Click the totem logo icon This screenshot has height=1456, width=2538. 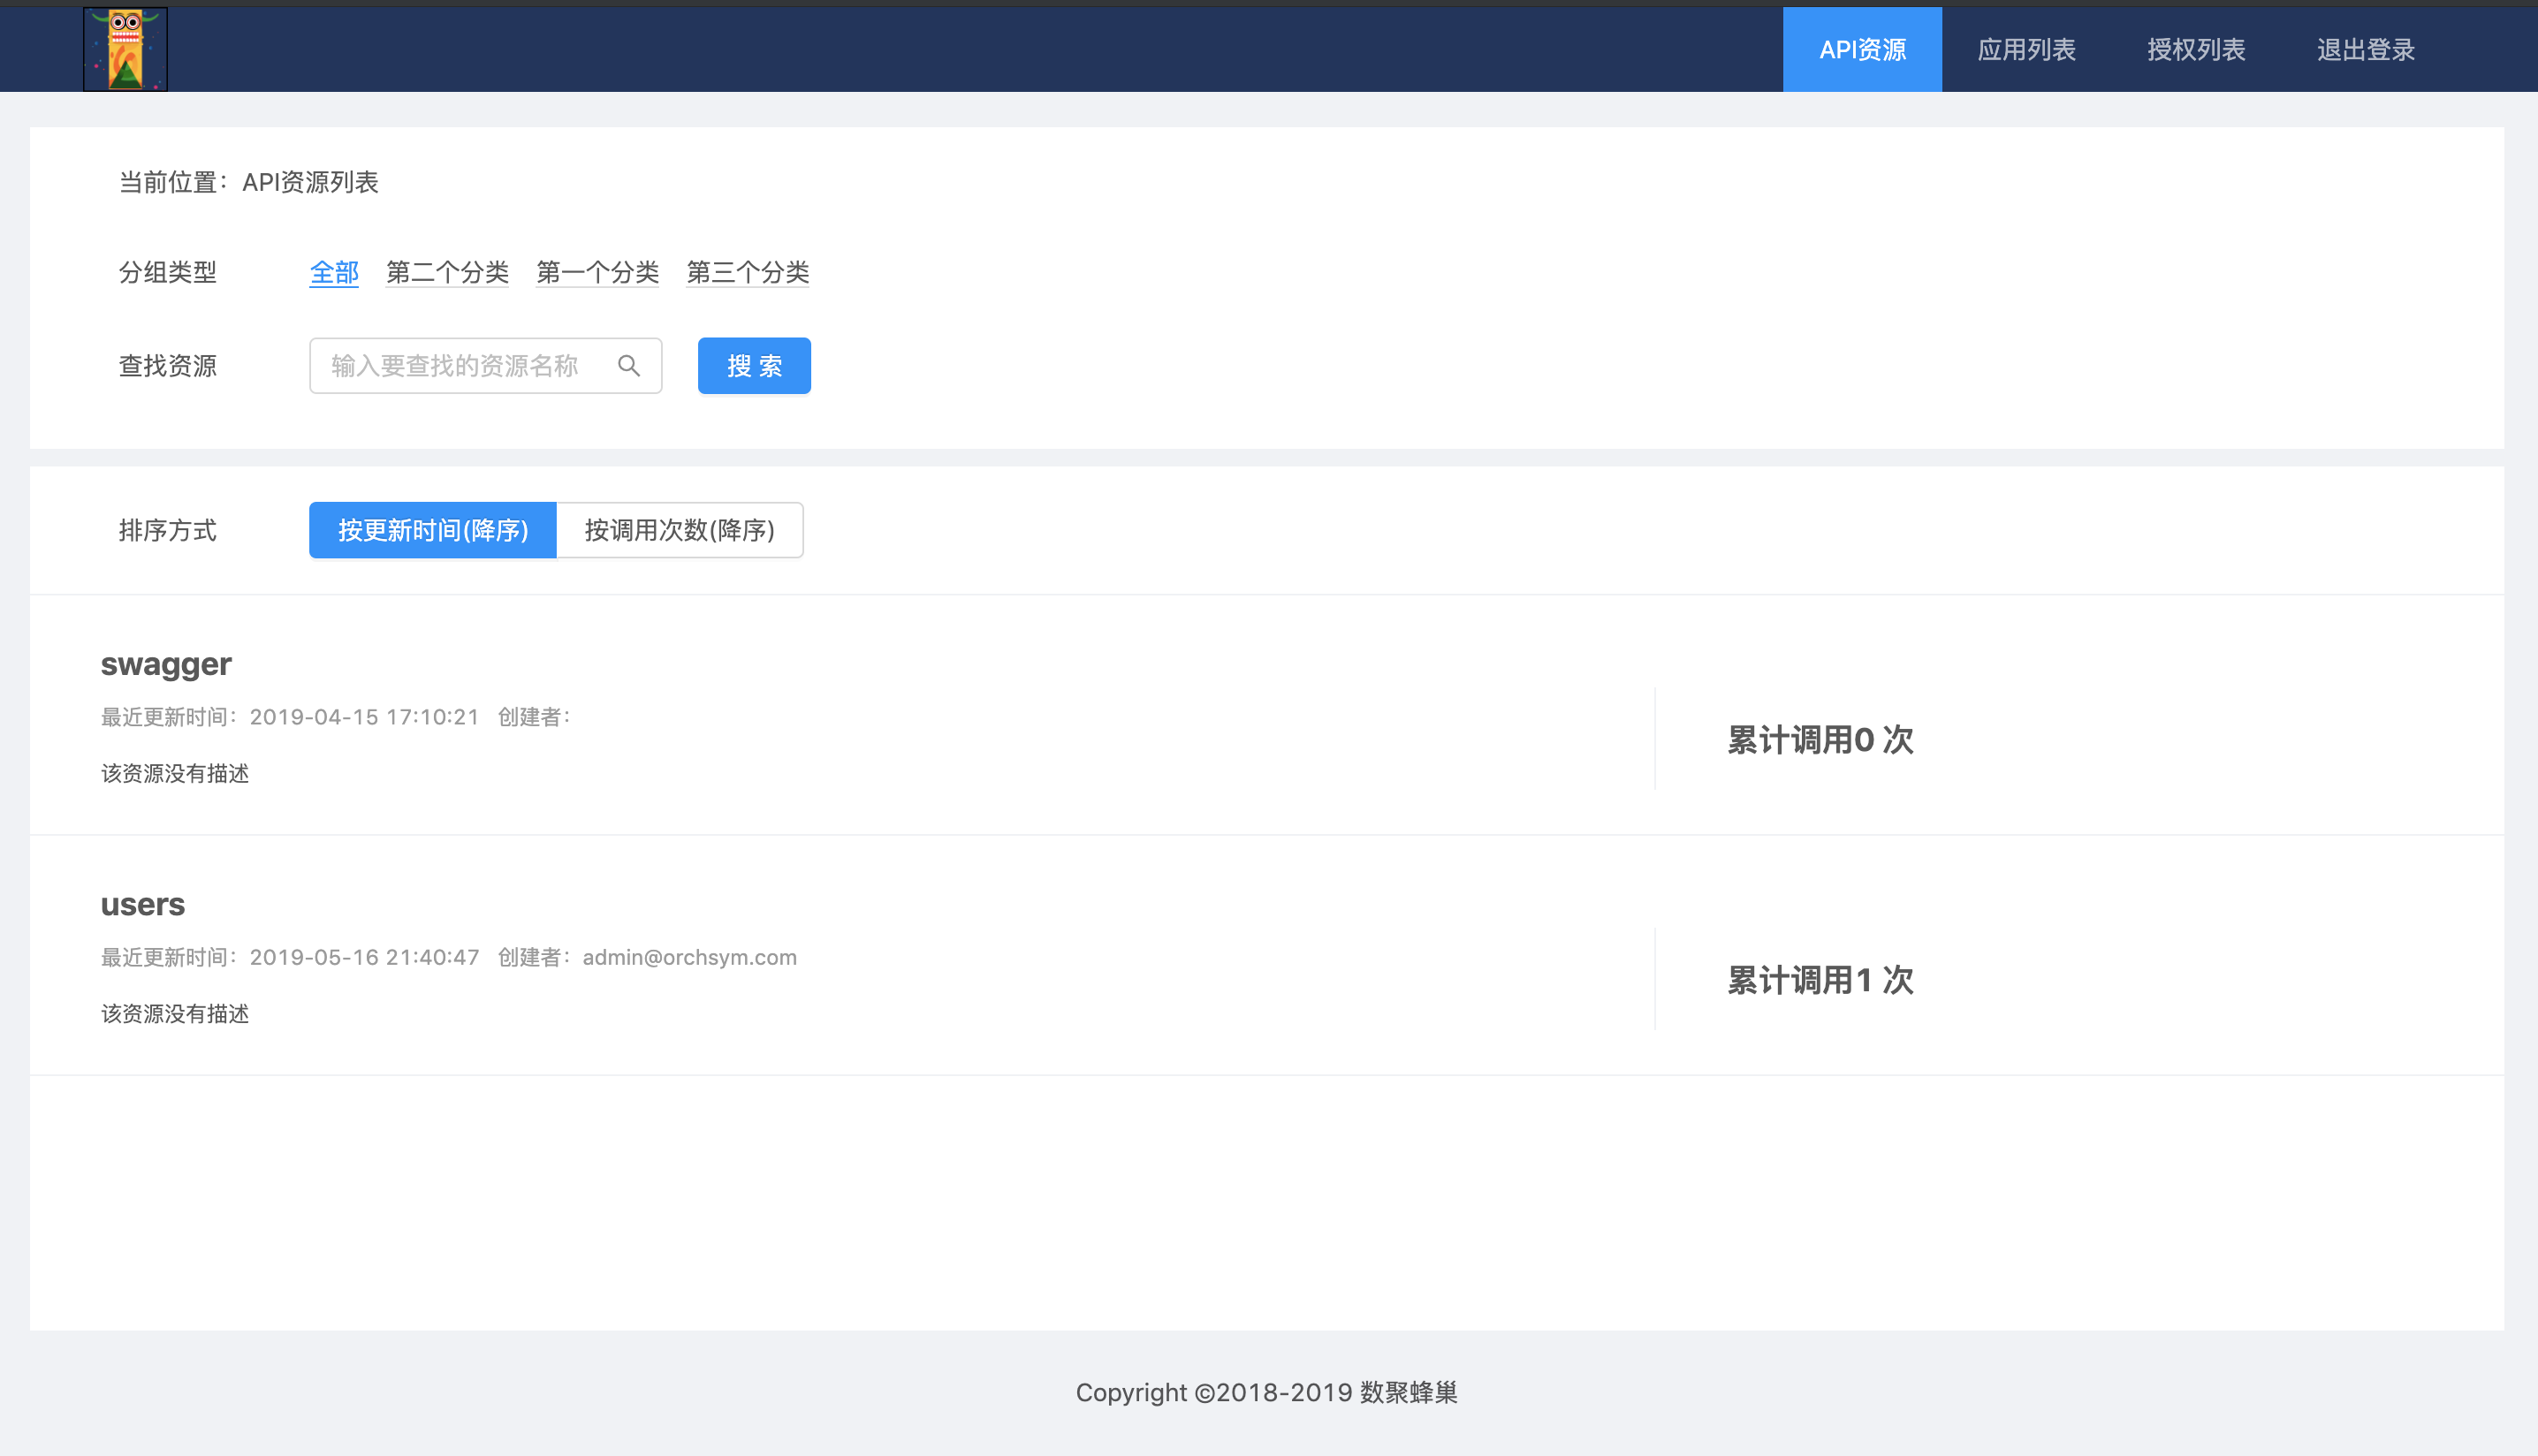point(125,49)
